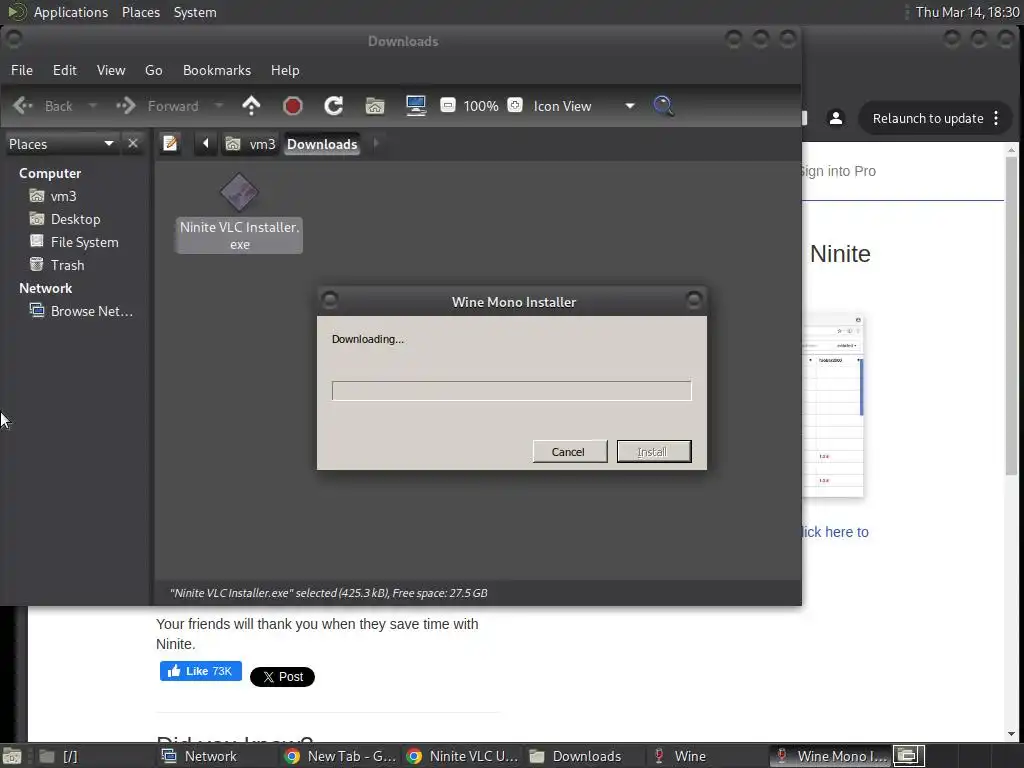This screenshot has height=768, width=1024.
Task: Click the X Post button
Action: pyautogui.click(x=282, y=677)
